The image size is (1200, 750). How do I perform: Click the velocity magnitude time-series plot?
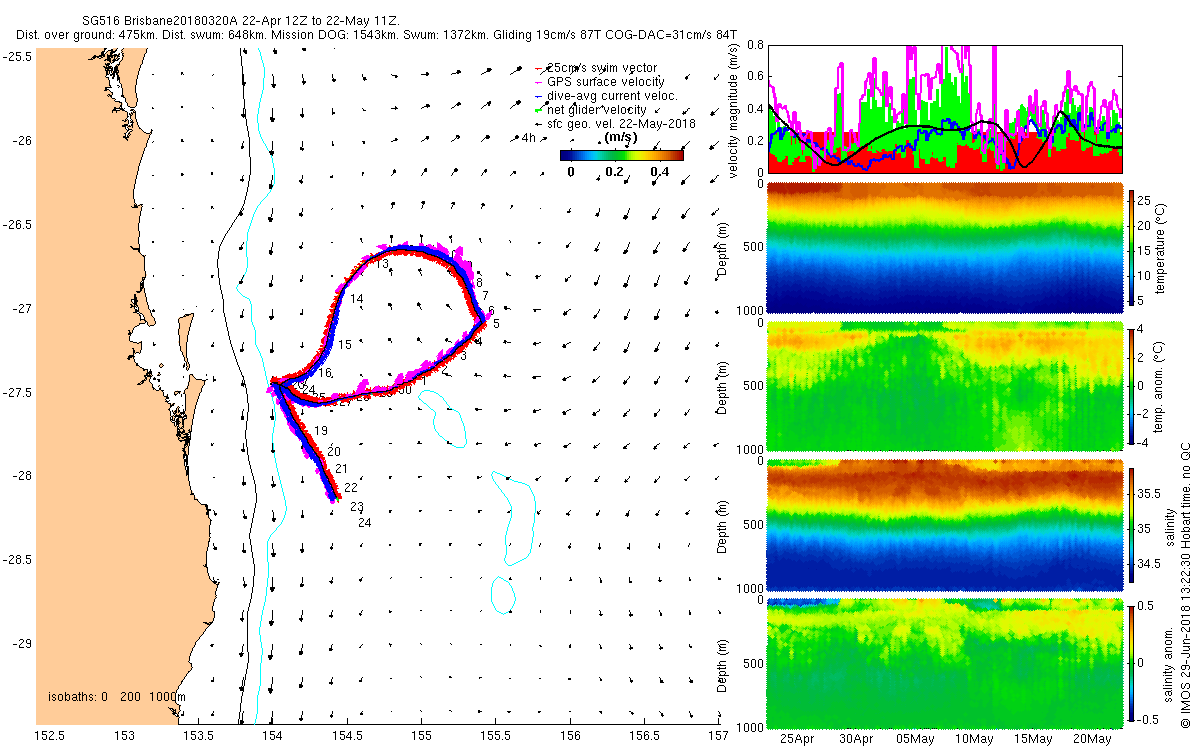click(x=945, y=108)
